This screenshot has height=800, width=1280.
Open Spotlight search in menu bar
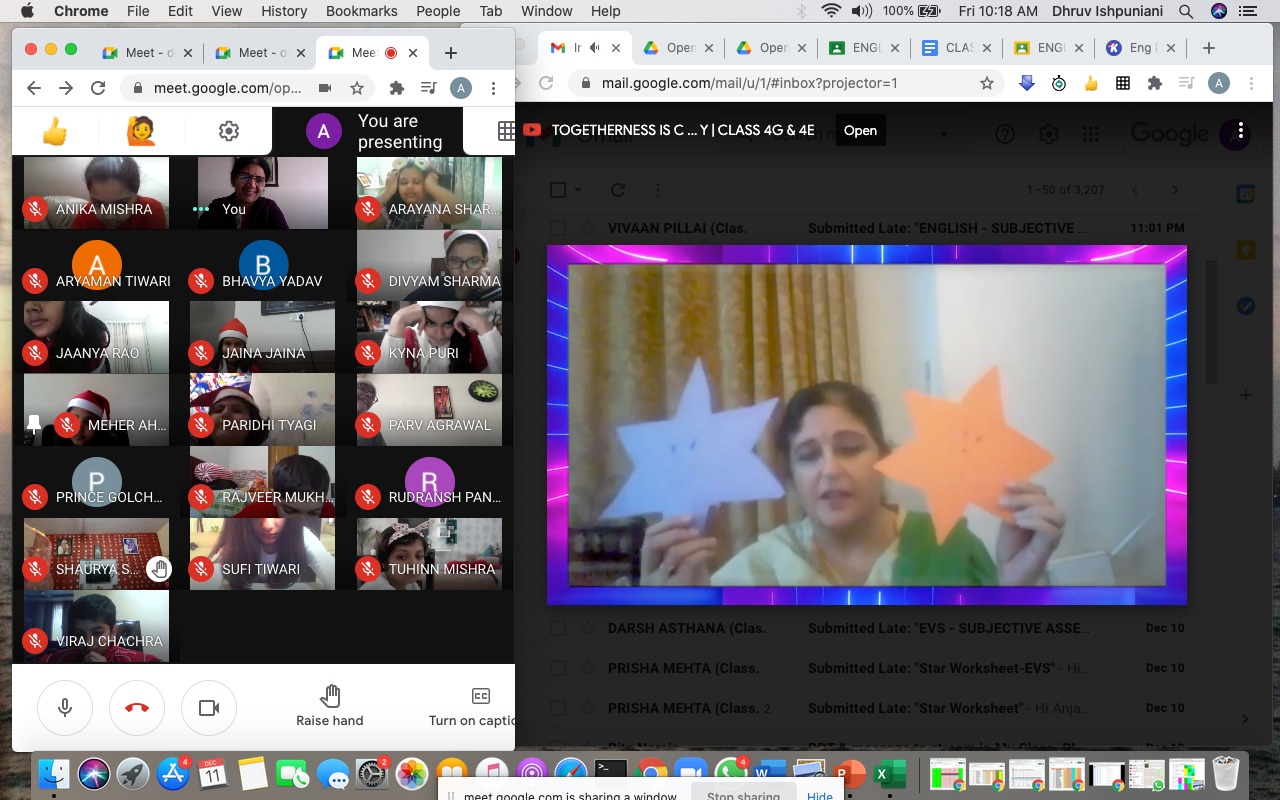[x=1185, y=11]
